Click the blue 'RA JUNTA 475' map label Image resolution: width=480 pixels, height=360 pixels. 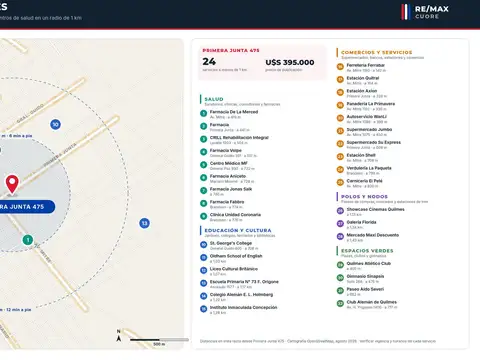point(27,207)
